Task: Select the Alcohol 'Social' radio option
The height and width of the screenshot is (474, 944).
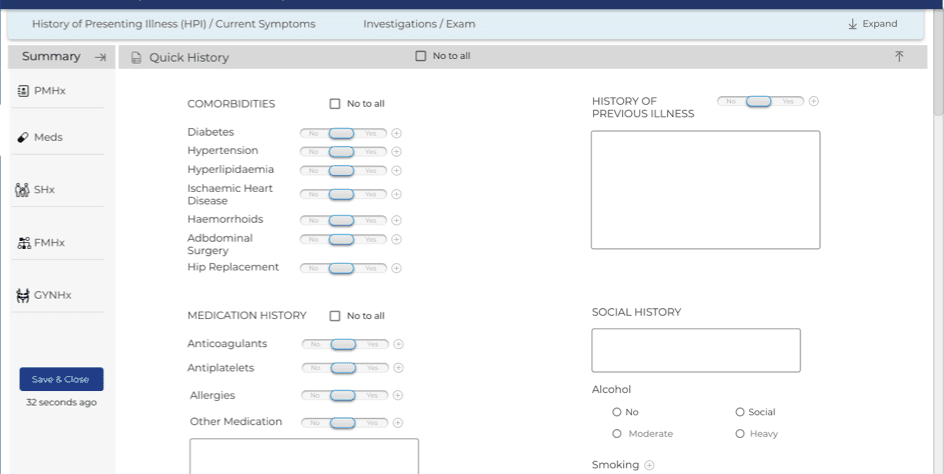Action: click(740, 412)
